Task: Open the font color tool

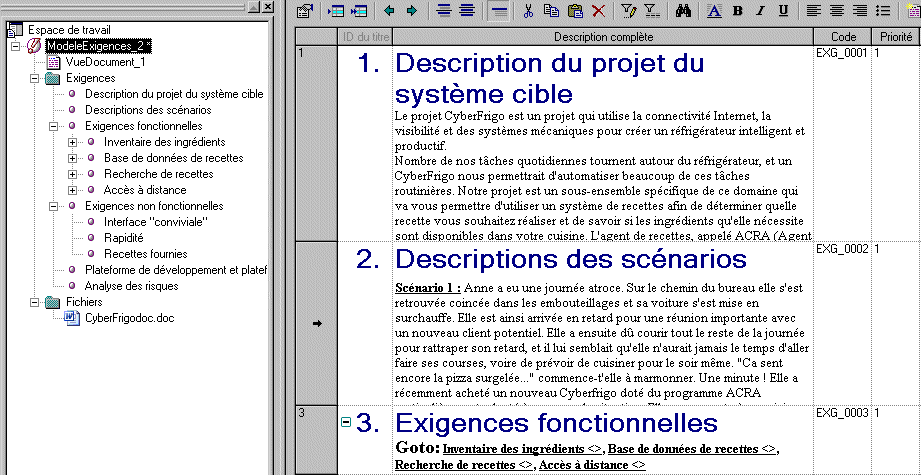Action: pyautogui.click(x=714, y=11)
